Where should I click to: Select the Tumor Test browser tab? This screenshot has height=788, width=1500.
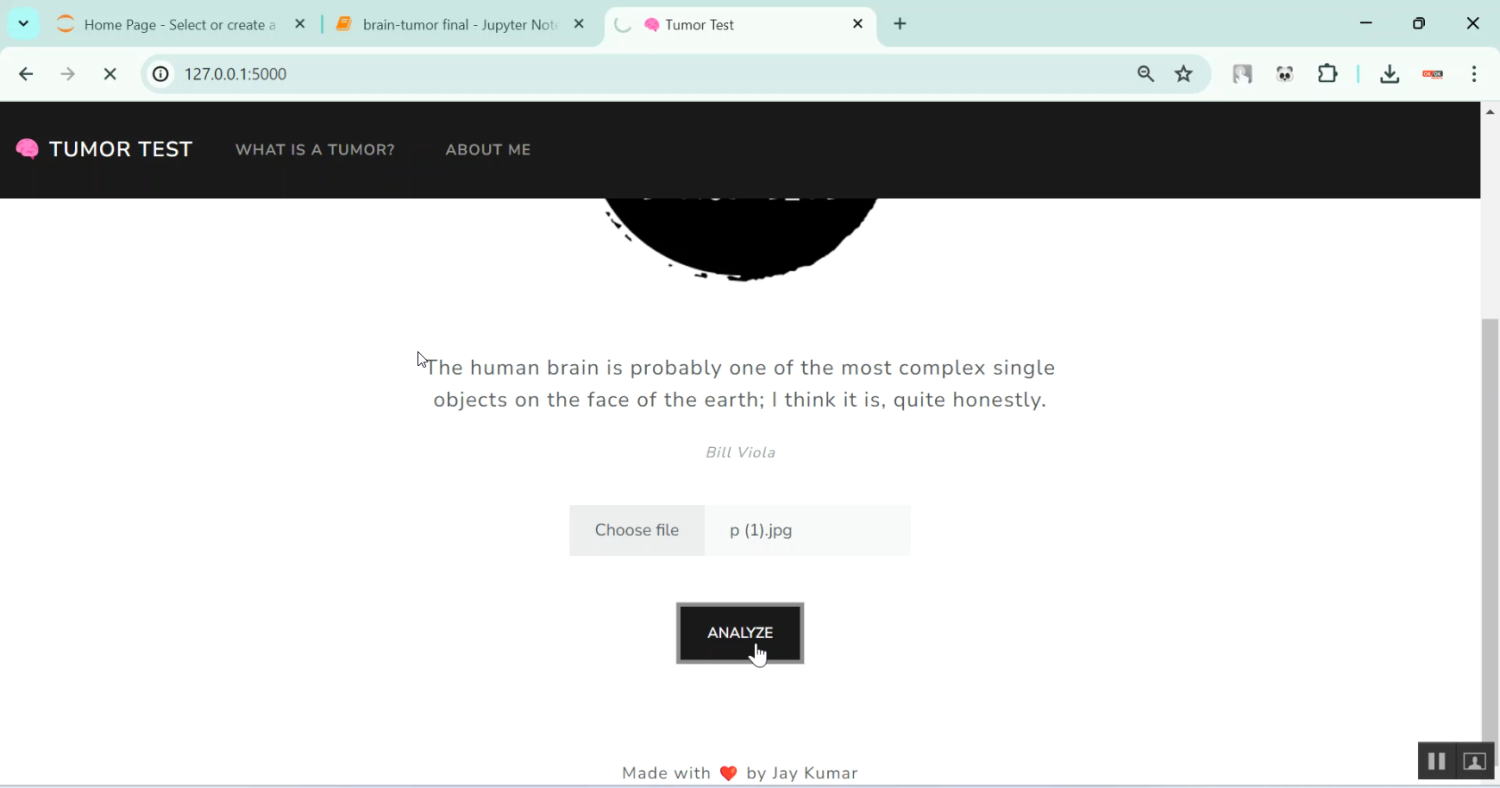(740, 25)
